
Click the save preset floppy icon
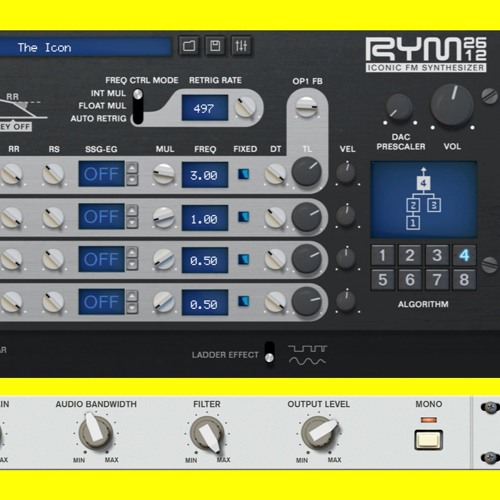[x=215, y=46]
